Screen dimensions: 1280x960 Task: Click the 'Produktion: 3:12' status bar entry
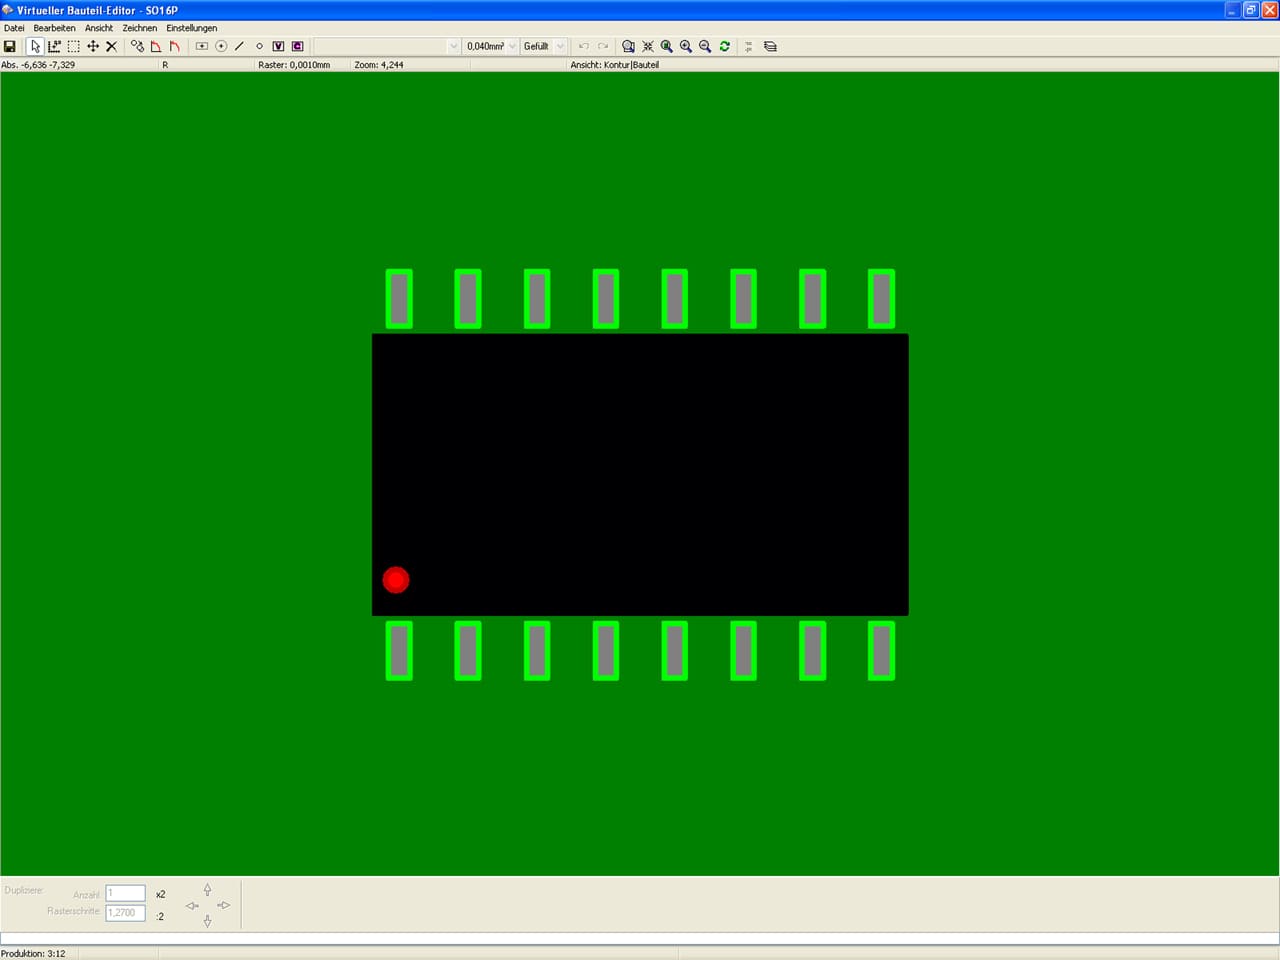click(x=34, y=954)
